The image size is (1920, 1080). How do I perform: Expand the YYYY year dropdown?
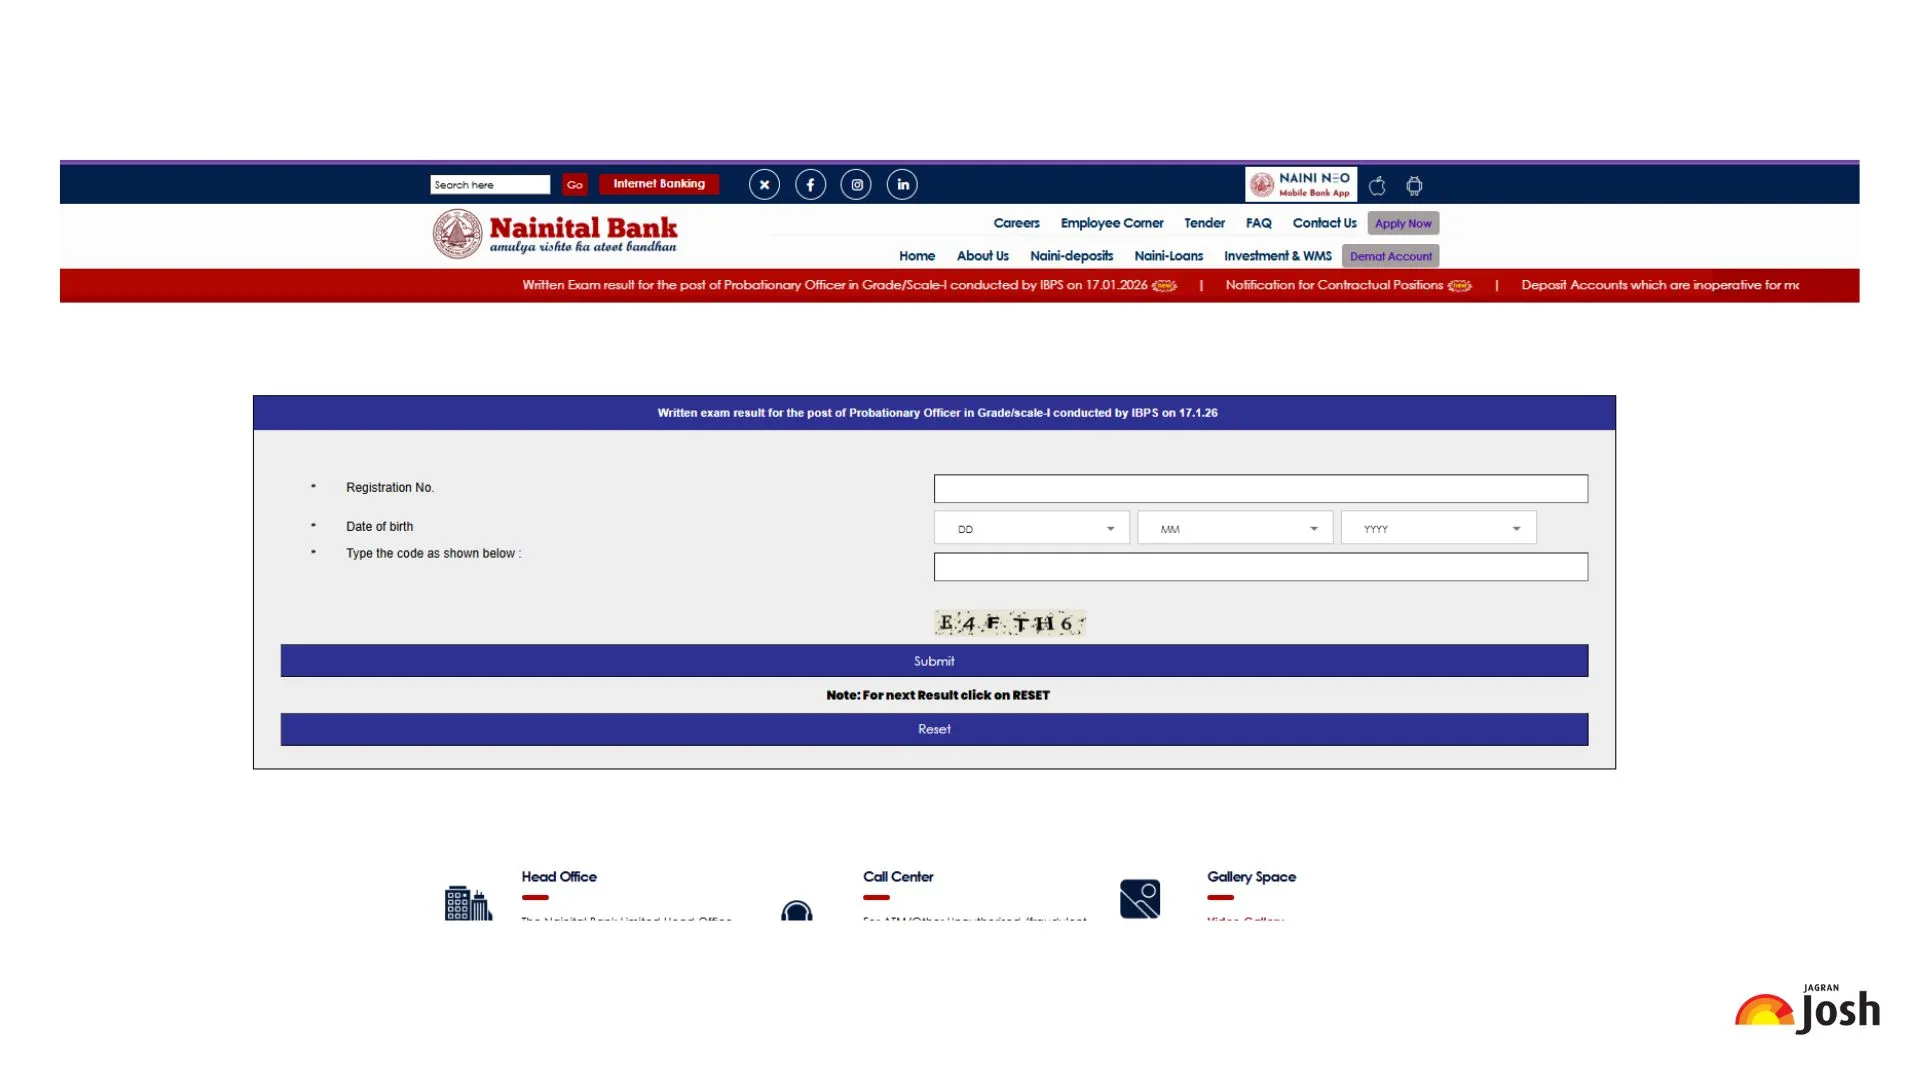(1438, 528)
